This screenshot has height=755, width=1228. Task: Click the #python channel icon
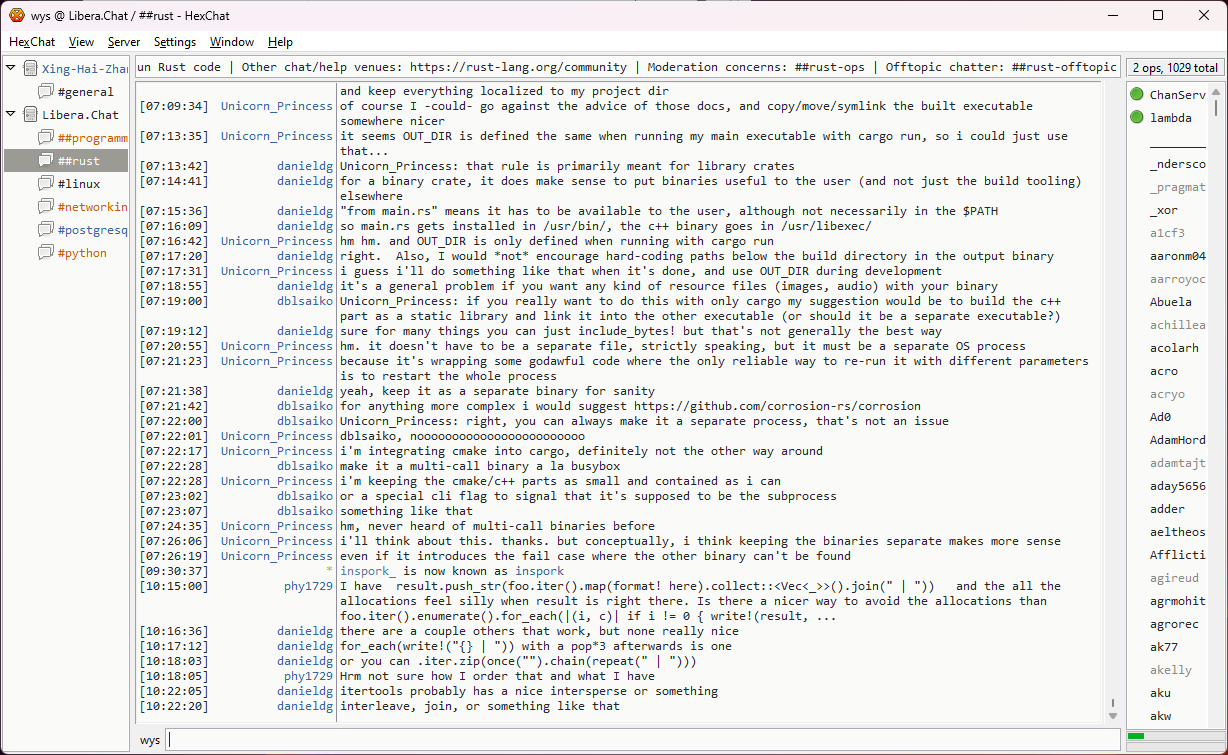click(46, 253)
